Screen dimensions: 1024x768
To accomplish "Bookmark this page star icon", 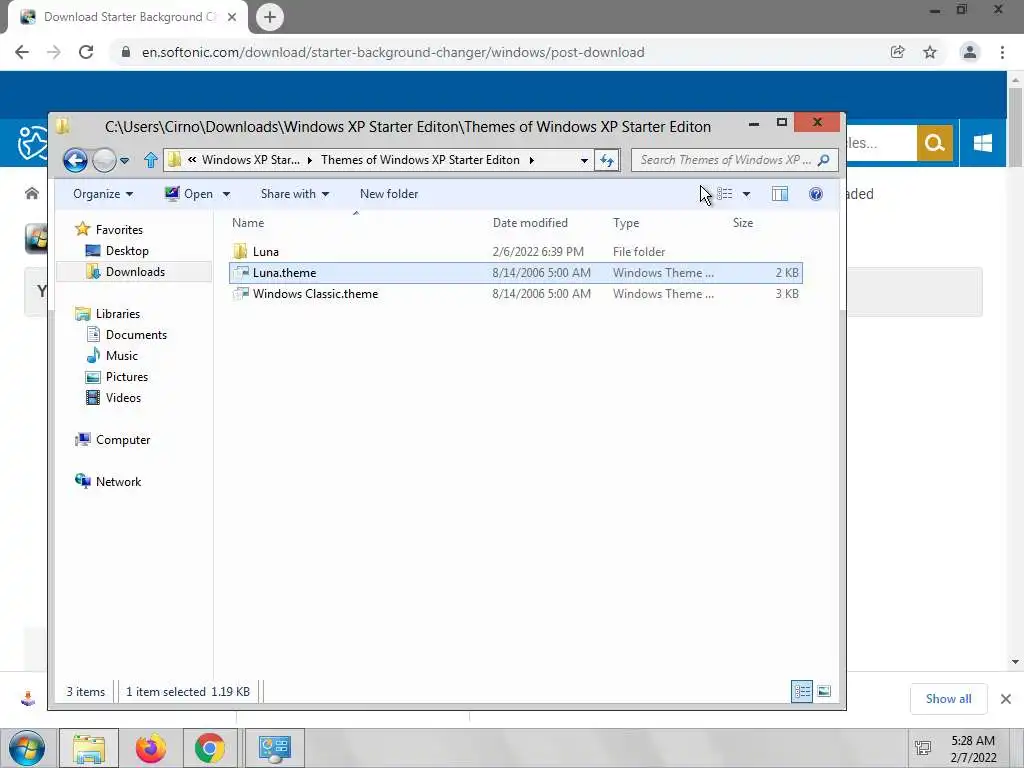I will 930,52.
